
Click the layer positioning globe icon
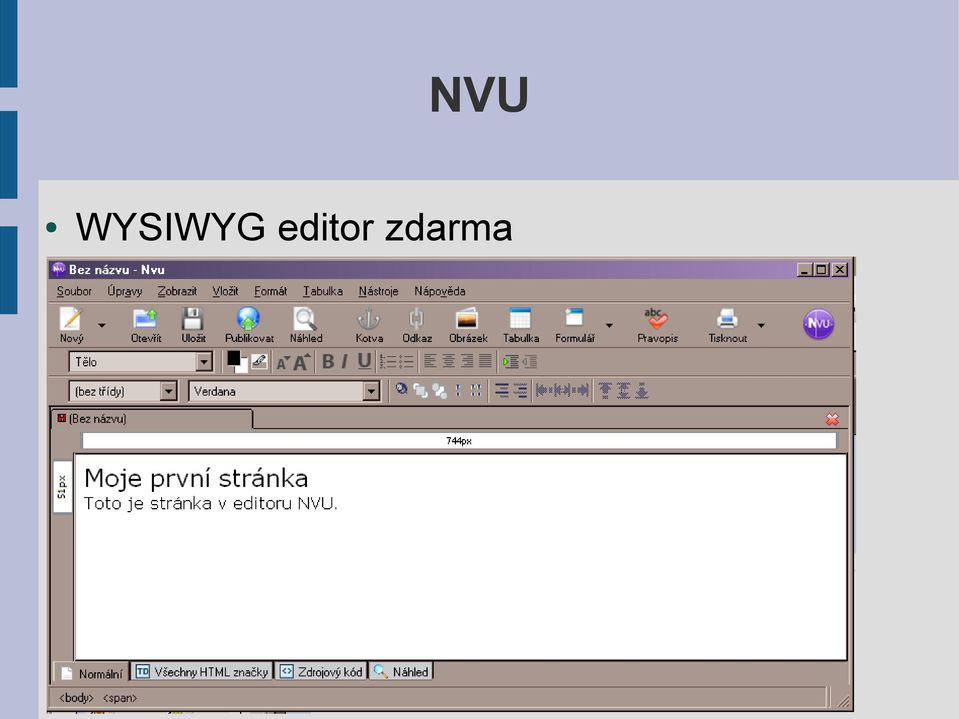401,389
